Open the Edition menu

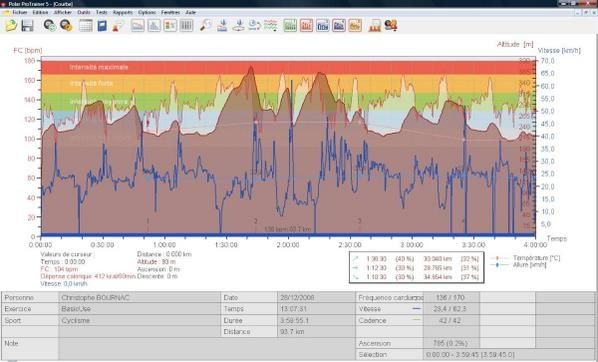click(x=40, y=12)
